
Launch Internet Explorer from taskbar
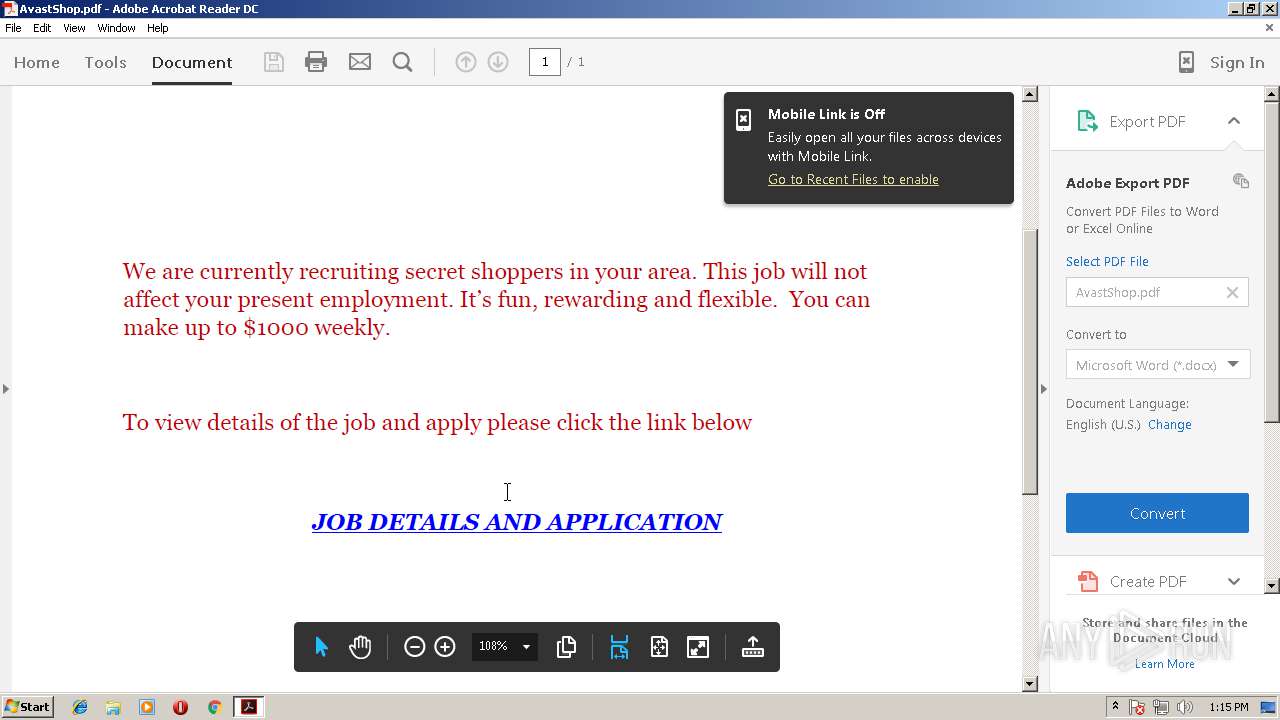(x=80, y=707)
